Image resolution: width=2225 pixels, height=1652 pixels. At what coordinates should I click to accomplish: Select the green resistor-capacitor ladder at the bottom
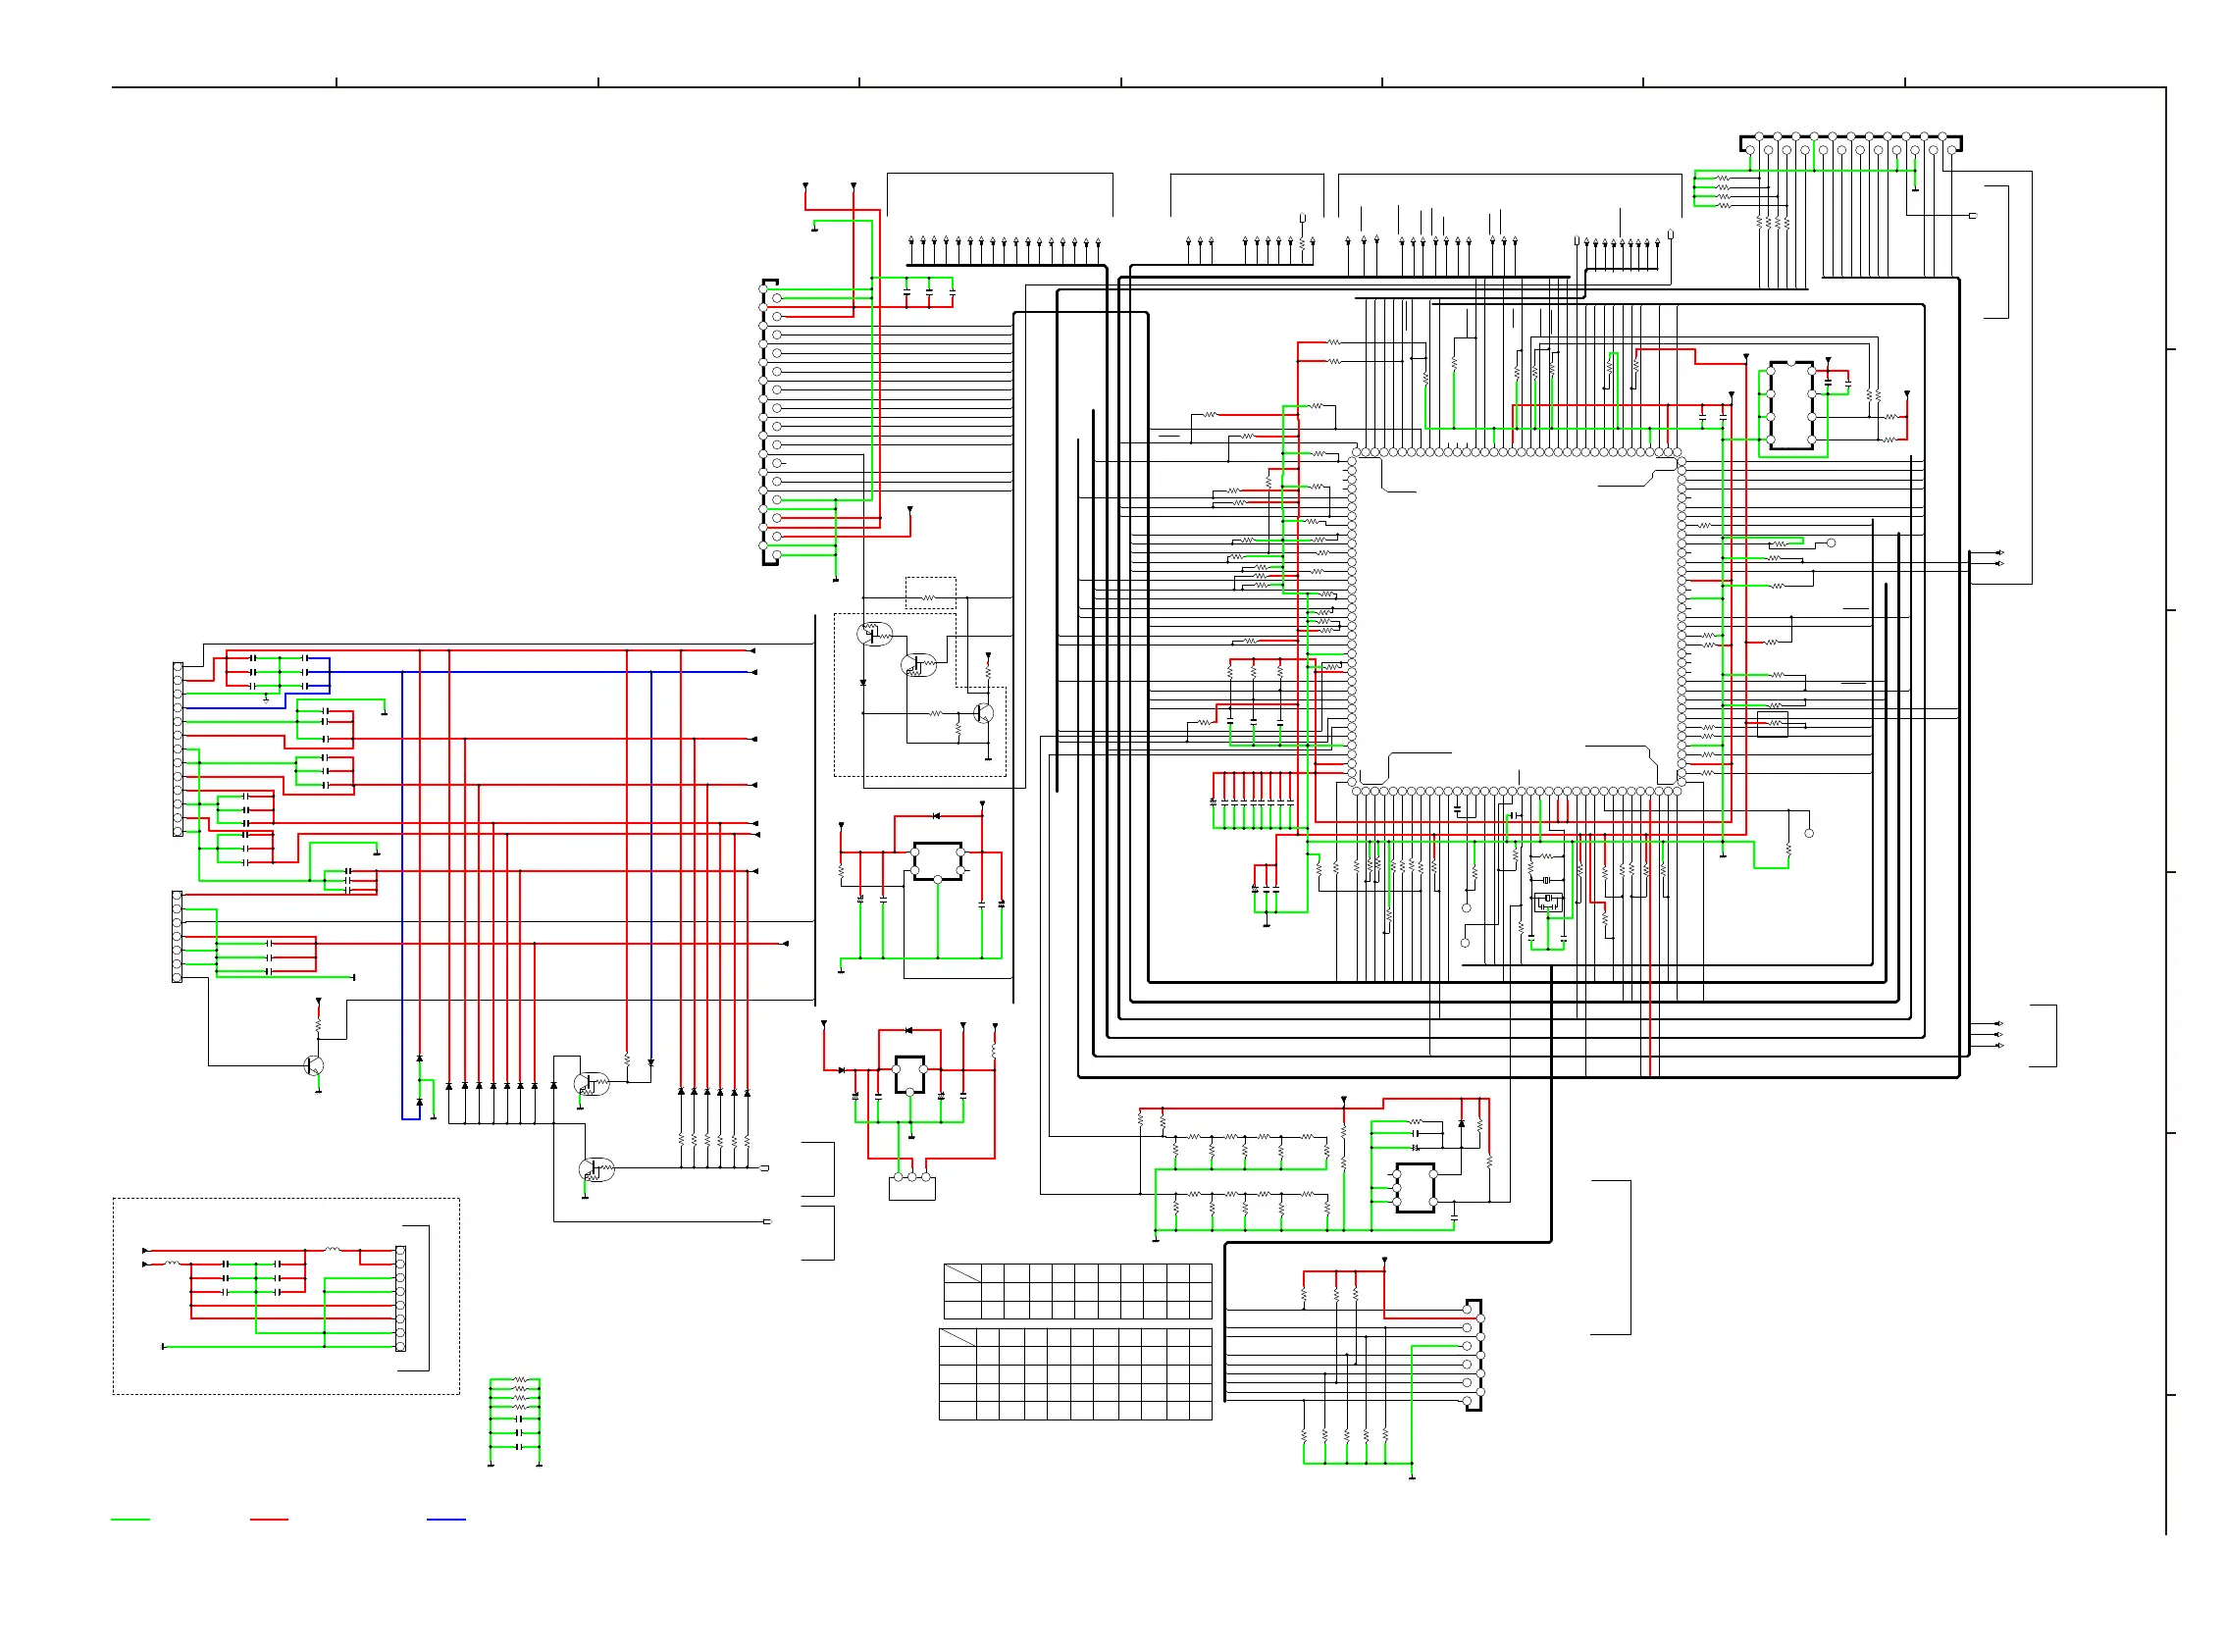(x=515, y=1420)
